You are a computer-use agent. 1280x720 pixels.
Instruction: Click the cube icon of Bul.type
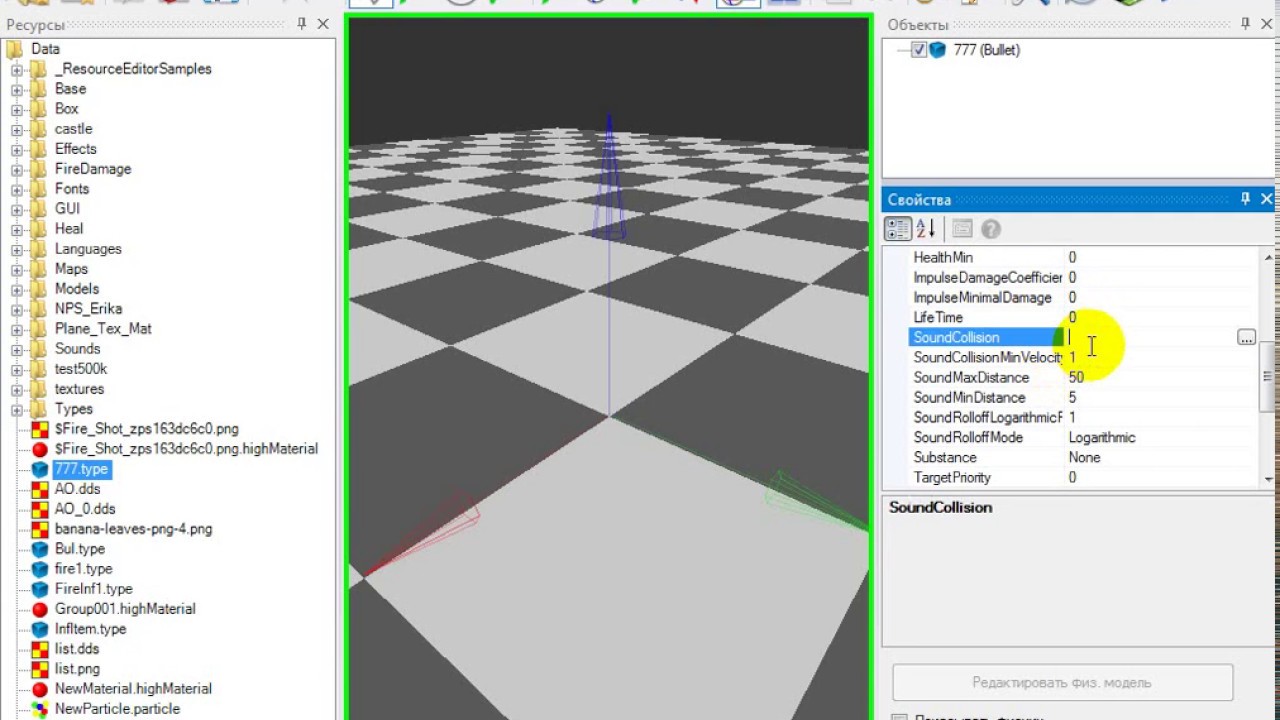(40, 549)
